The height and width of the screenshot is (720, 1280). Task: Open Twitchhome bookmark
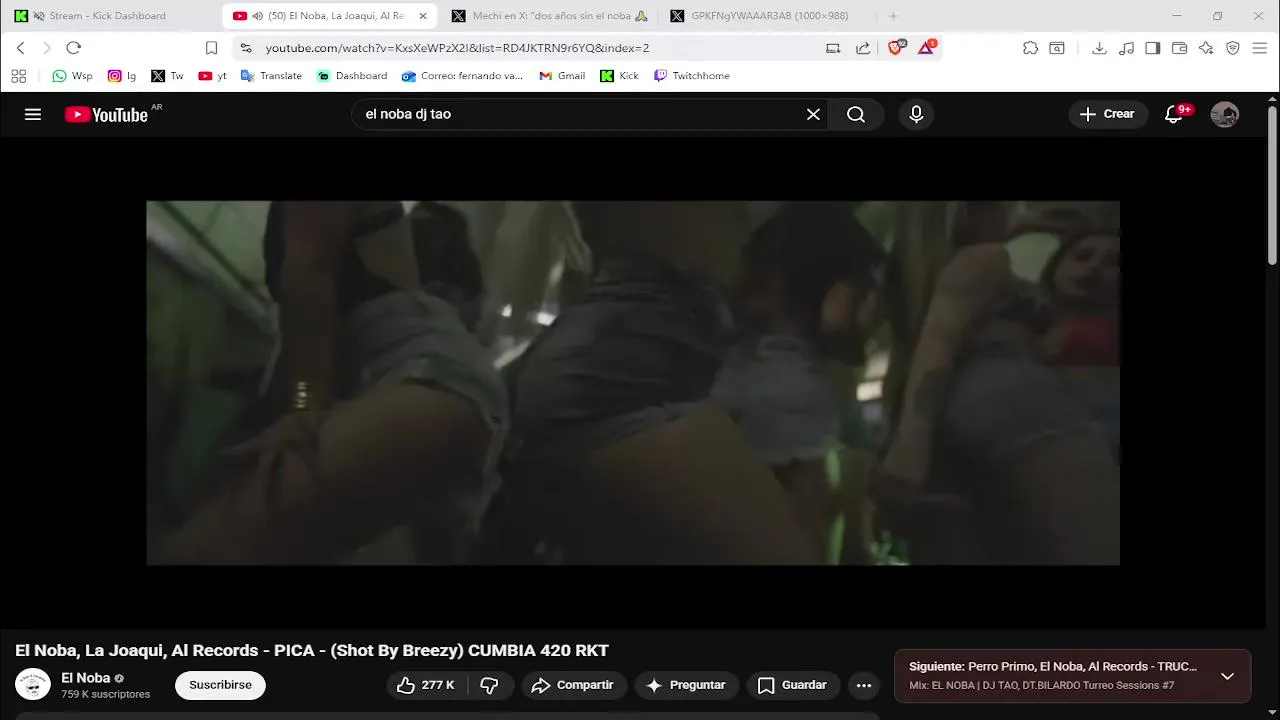(692, 76)
